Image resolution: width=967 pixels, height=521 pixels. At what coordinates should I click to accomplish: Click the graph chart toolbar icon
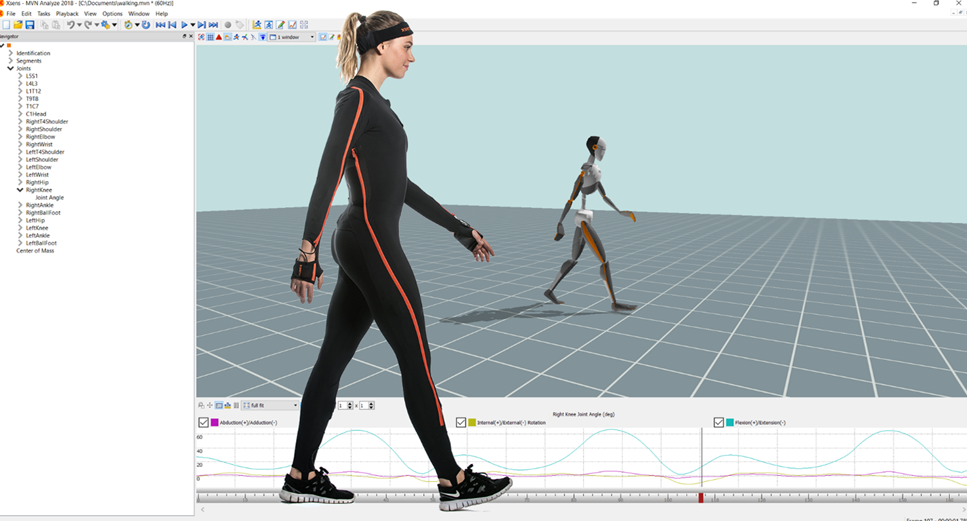coord(292,25)
